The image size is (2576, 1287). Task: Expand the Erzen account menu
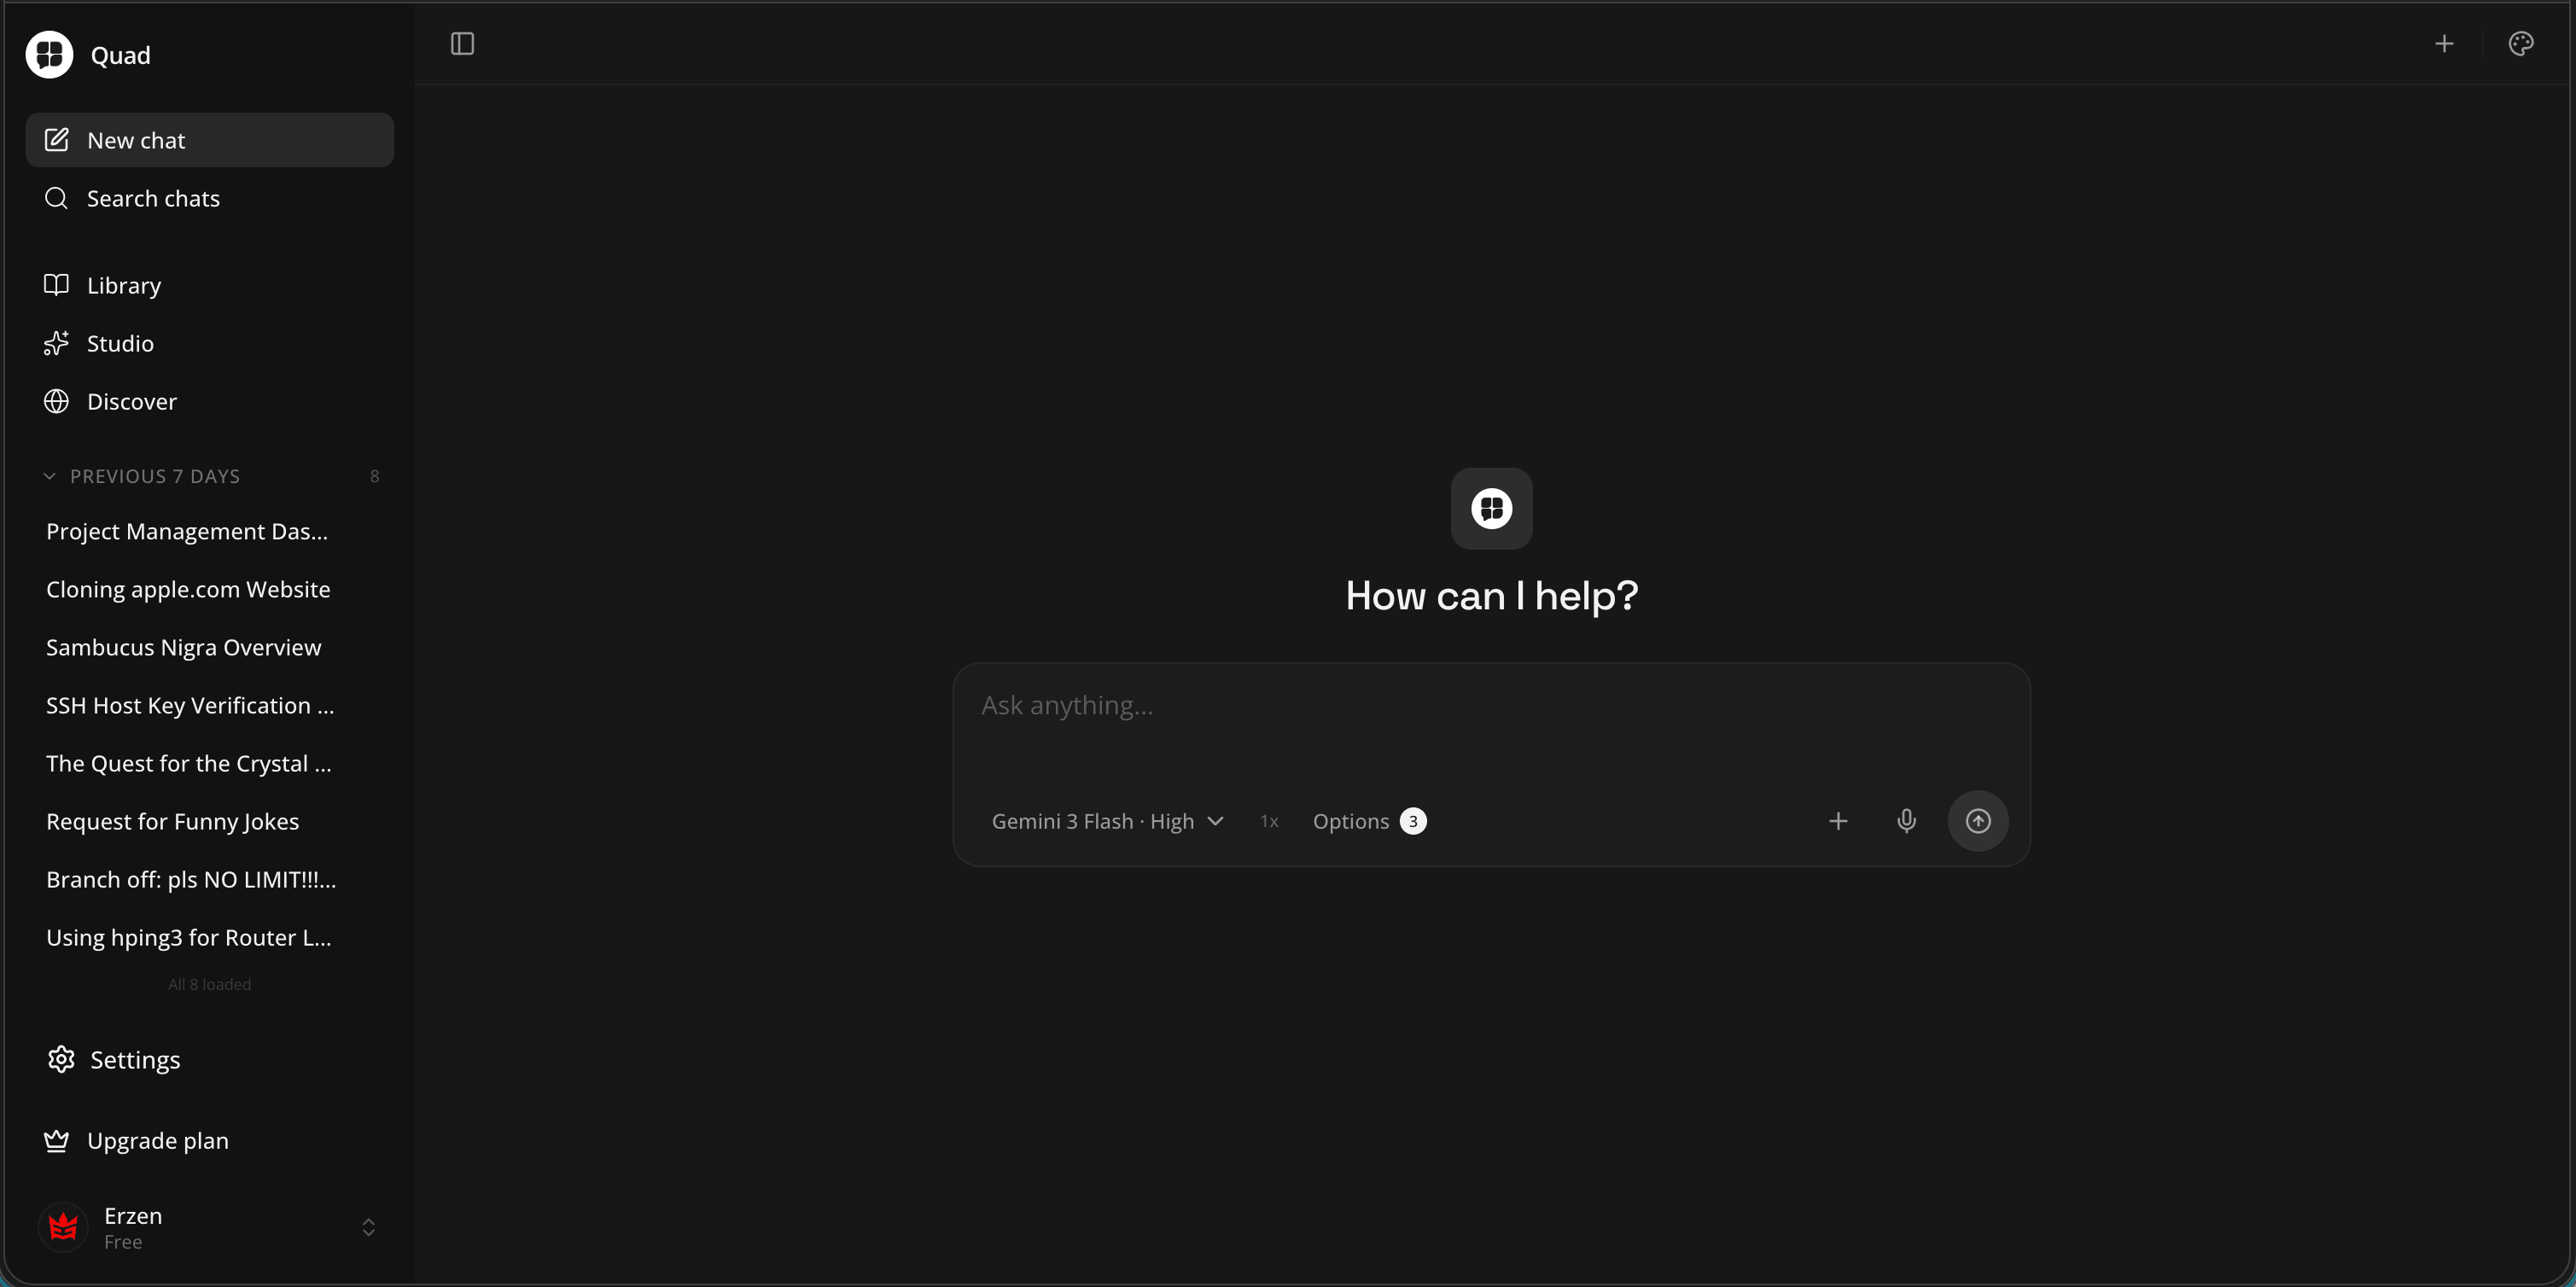point(368,1227)
